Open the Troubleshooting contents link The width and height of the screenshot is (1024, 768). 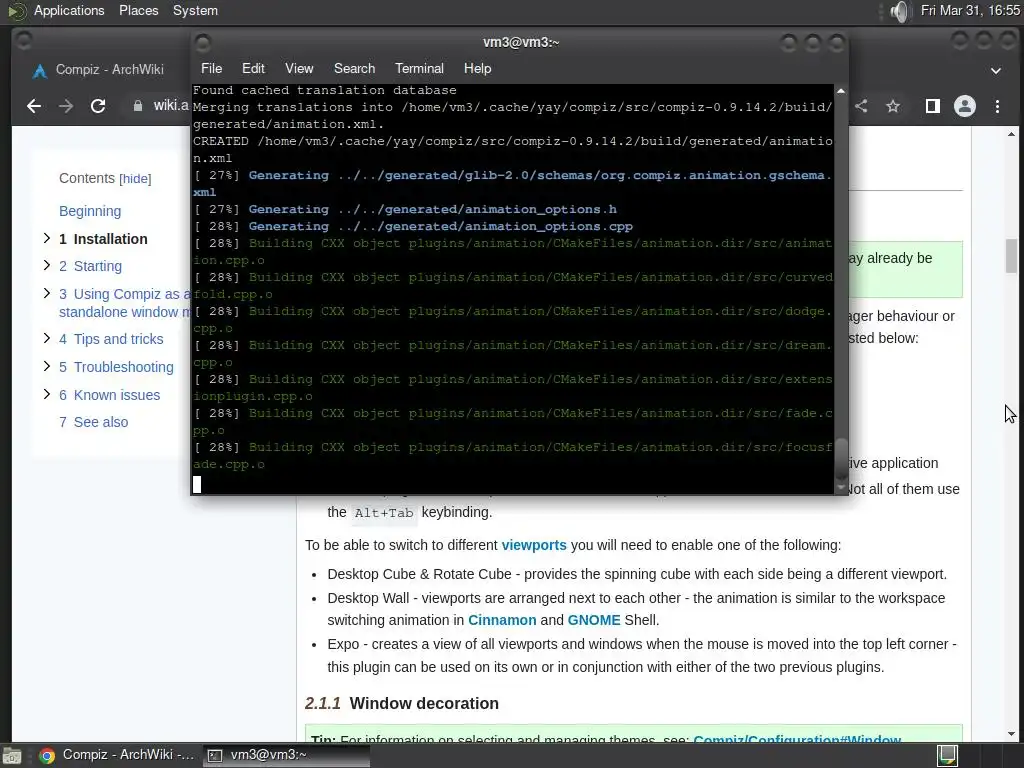coord(116,367)
